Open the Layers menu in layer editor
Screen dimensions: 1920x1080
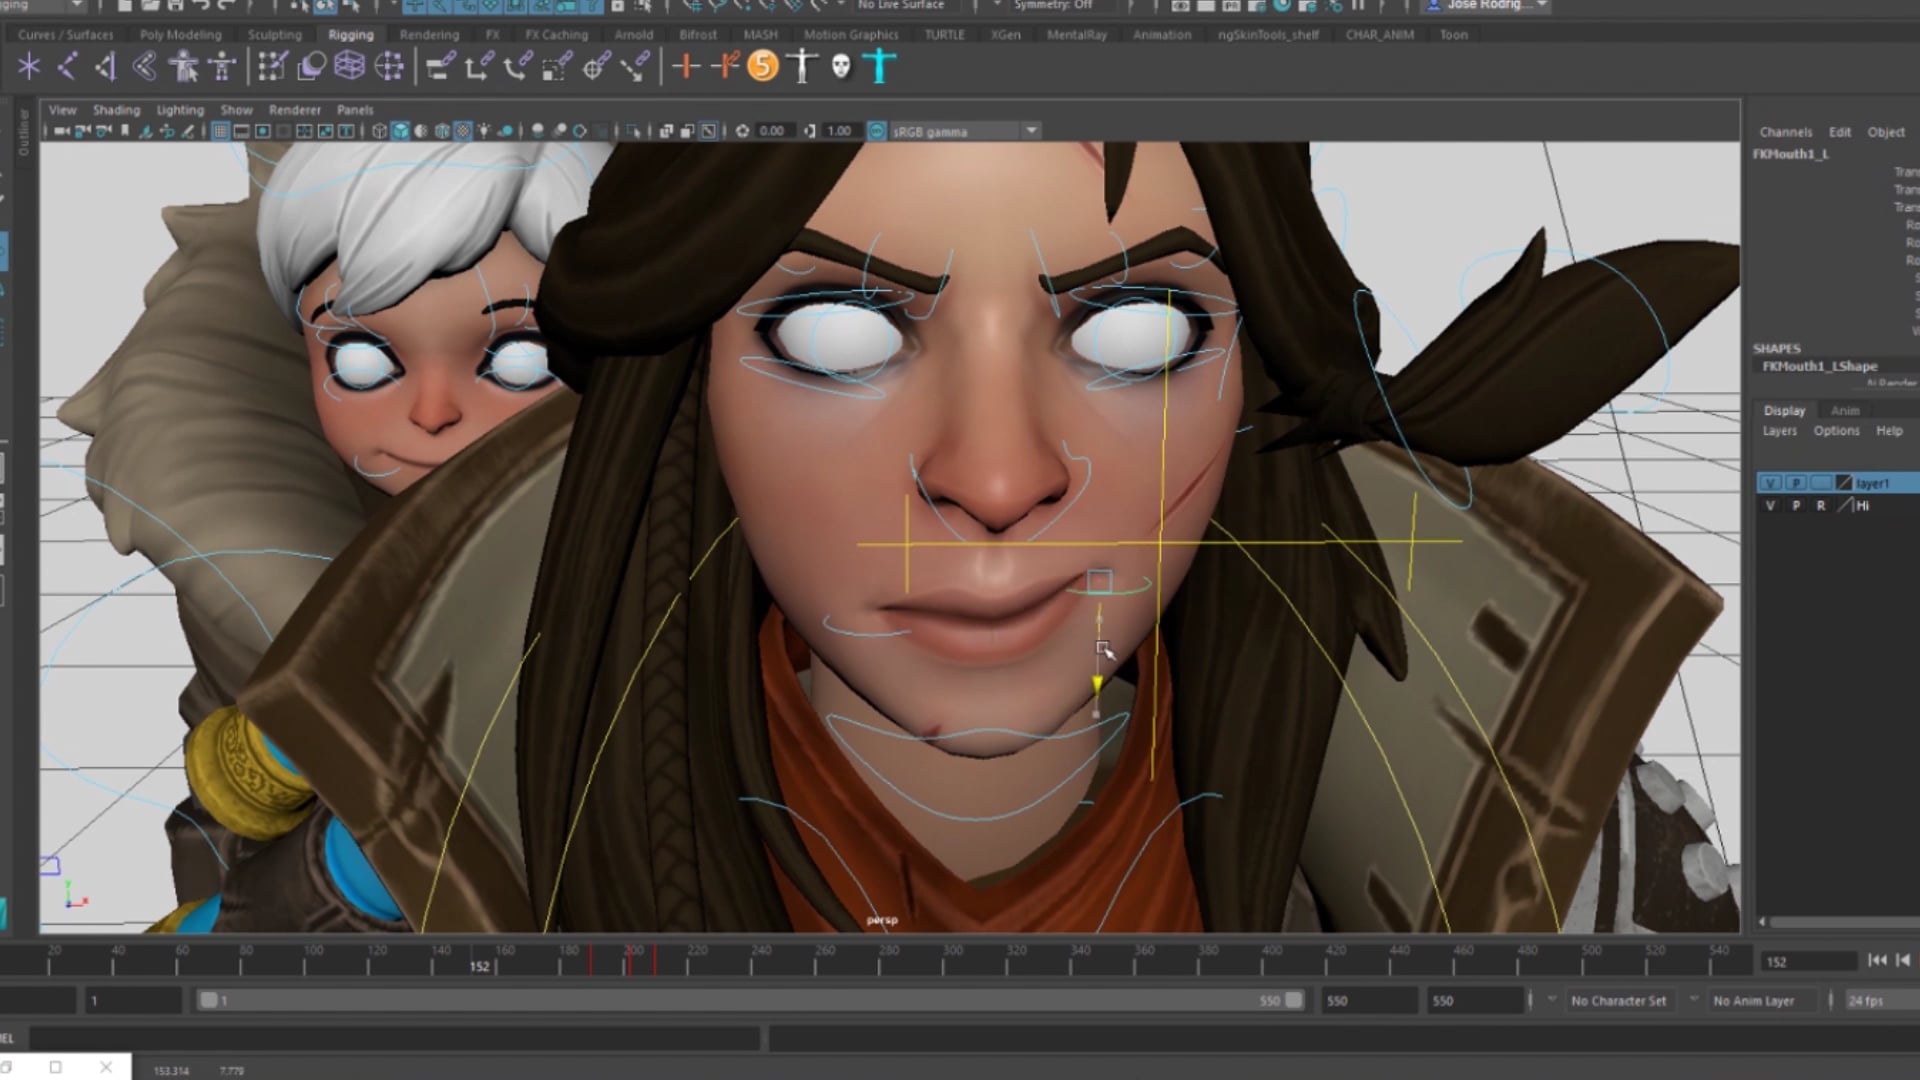point(1779,431)
